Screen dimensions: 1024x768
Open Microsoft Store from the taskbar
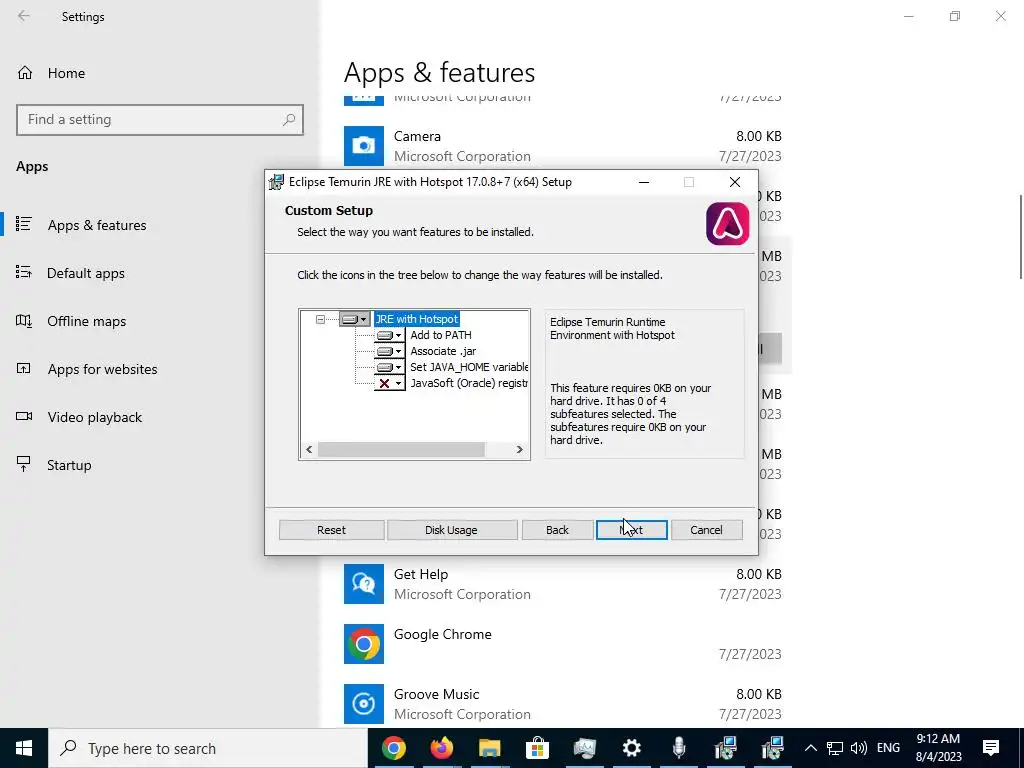pos(537,748)
